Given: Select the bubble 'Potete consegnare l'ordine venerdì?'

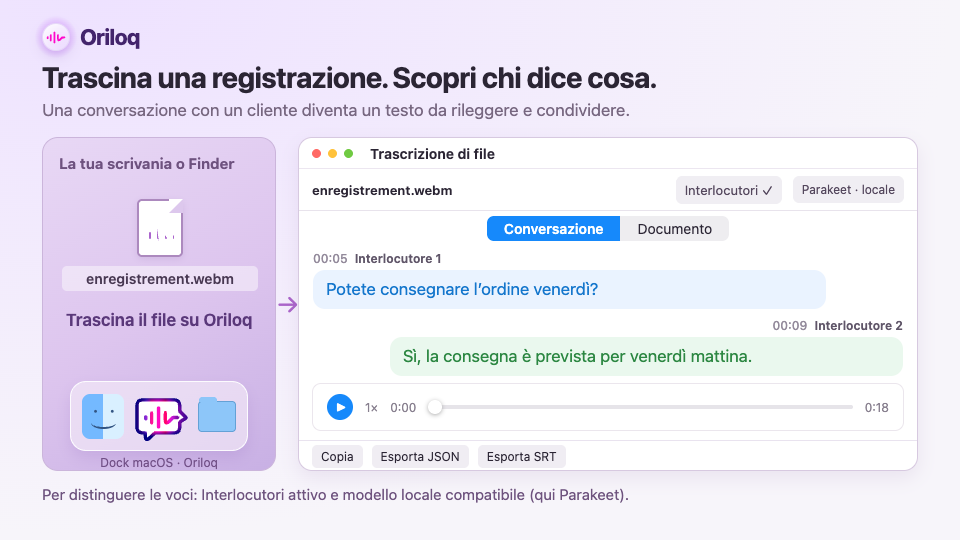Looking at the screenshot, I should coord(569,290).
